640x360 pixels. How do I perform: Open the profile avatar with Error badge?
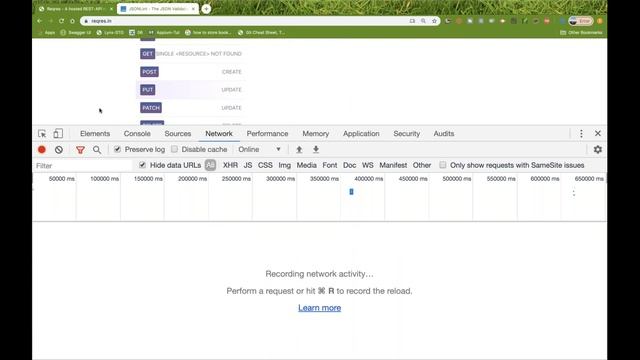coord(581,21)
